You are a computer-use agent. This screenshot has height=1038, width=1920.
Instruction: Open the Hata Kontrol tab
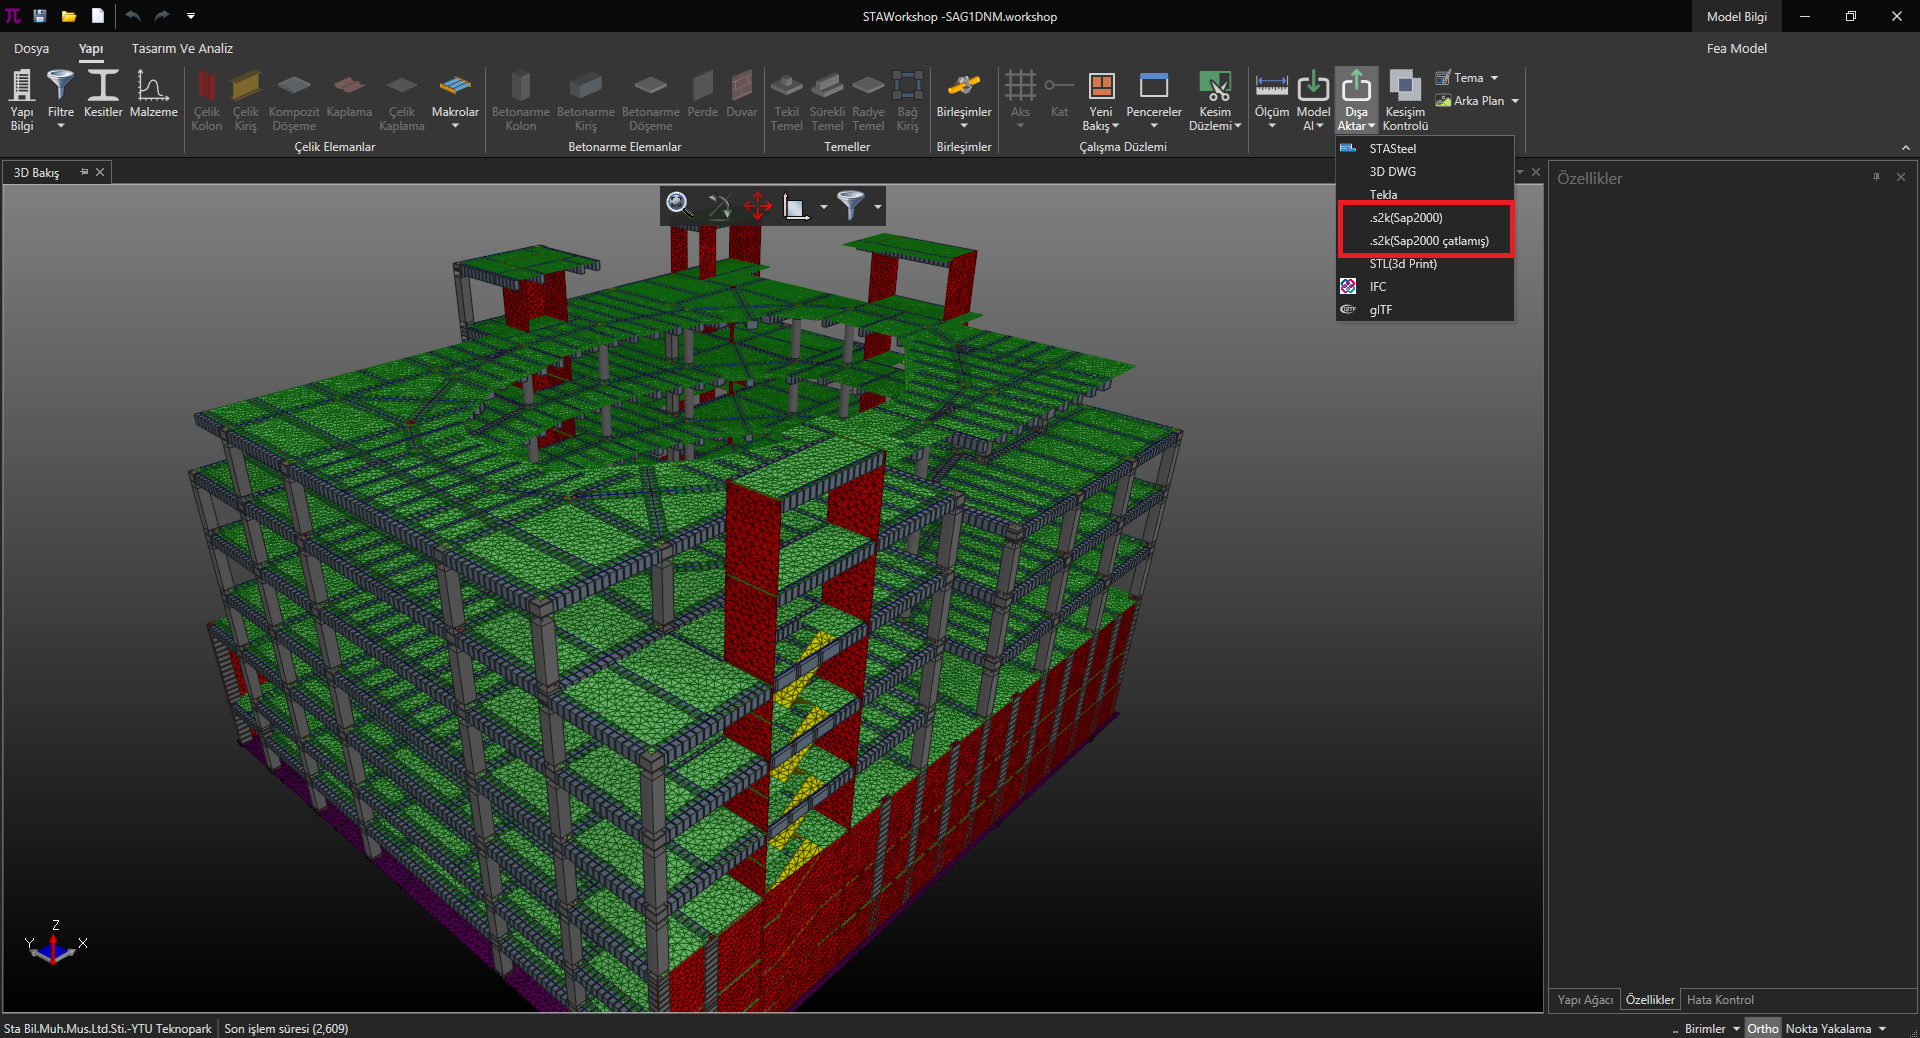1720,1000
